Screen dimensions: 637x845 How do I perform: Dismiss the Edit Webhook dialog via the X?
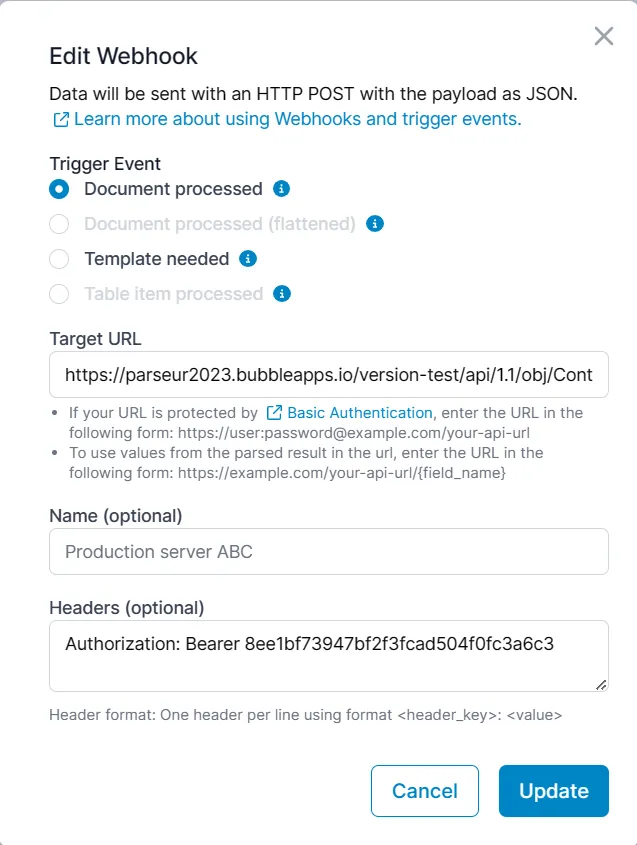[603, 36]
